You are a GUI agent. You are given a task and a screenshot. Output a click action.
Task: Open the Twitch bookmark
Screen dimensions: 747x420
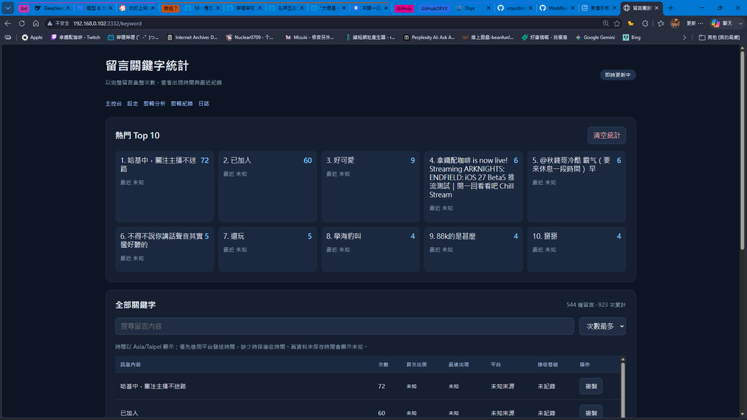click(x=75, y=37)
